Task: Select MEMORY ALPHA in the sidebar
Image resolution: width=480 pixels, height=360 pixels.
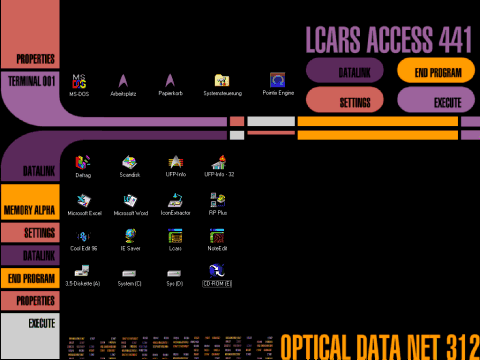Action: tap(30, 202)
